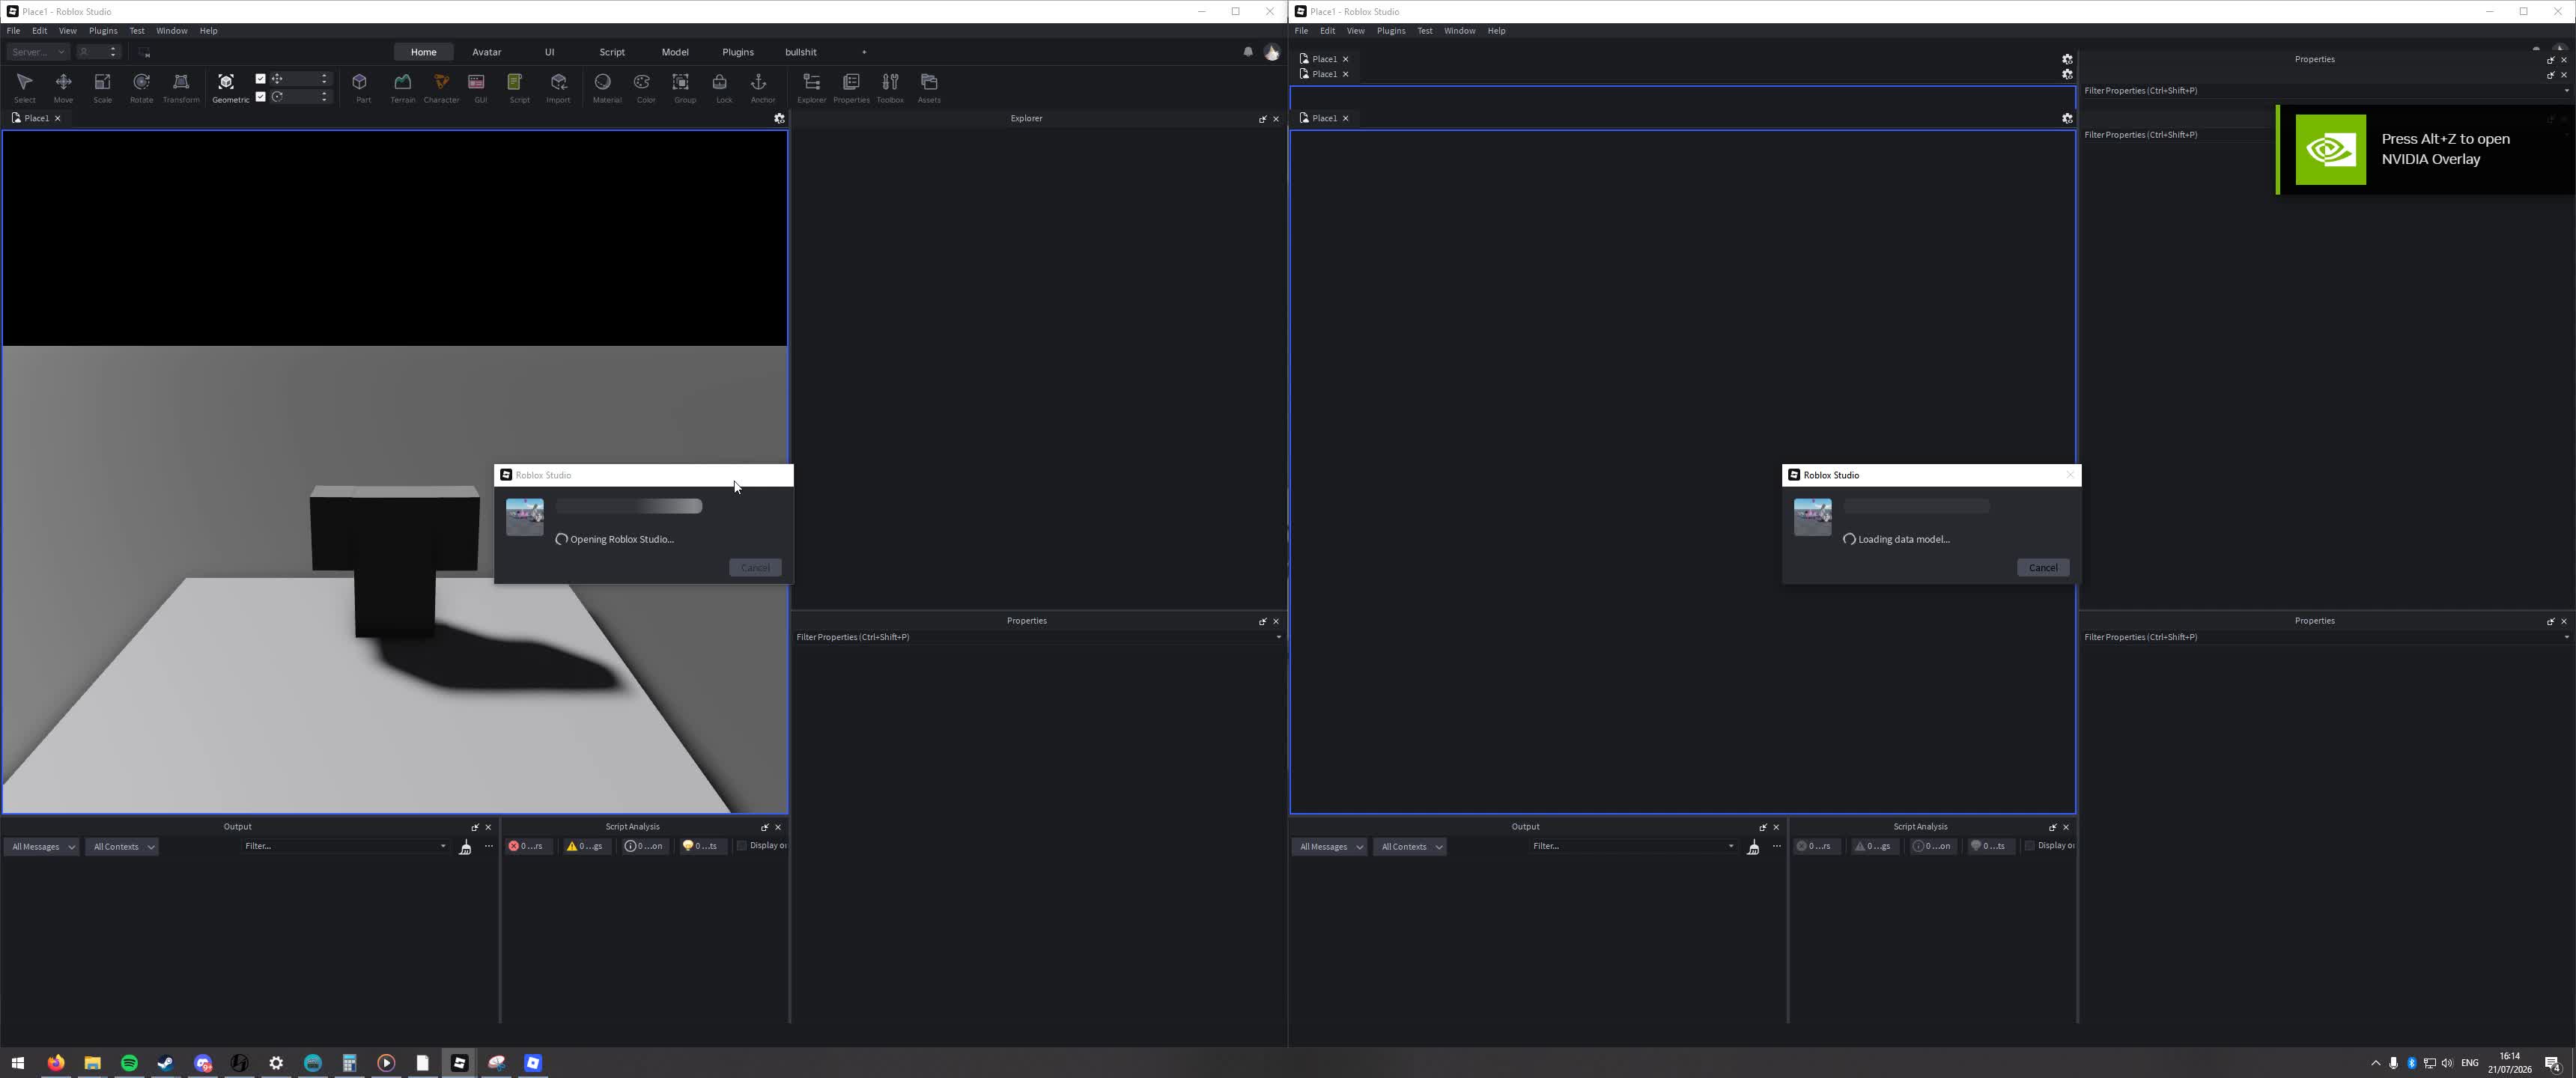Insert a Script from the toolbar
The width and height of the screenshot is (2576, 1078).
[519, 87]
